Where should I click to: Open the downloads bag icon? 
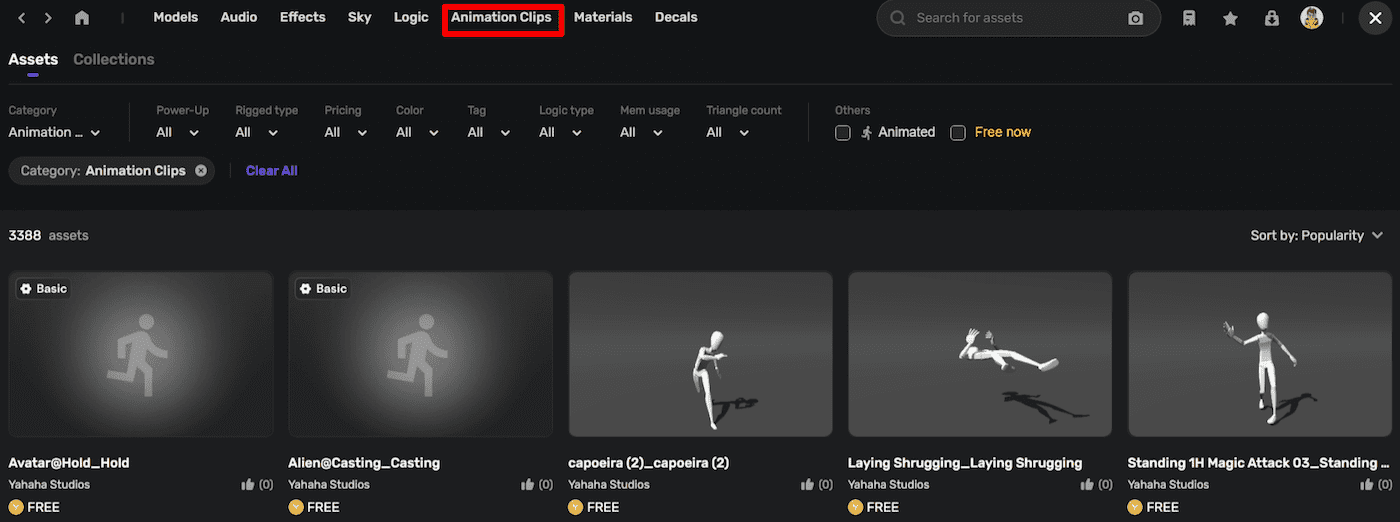(x=1271, y=18)
